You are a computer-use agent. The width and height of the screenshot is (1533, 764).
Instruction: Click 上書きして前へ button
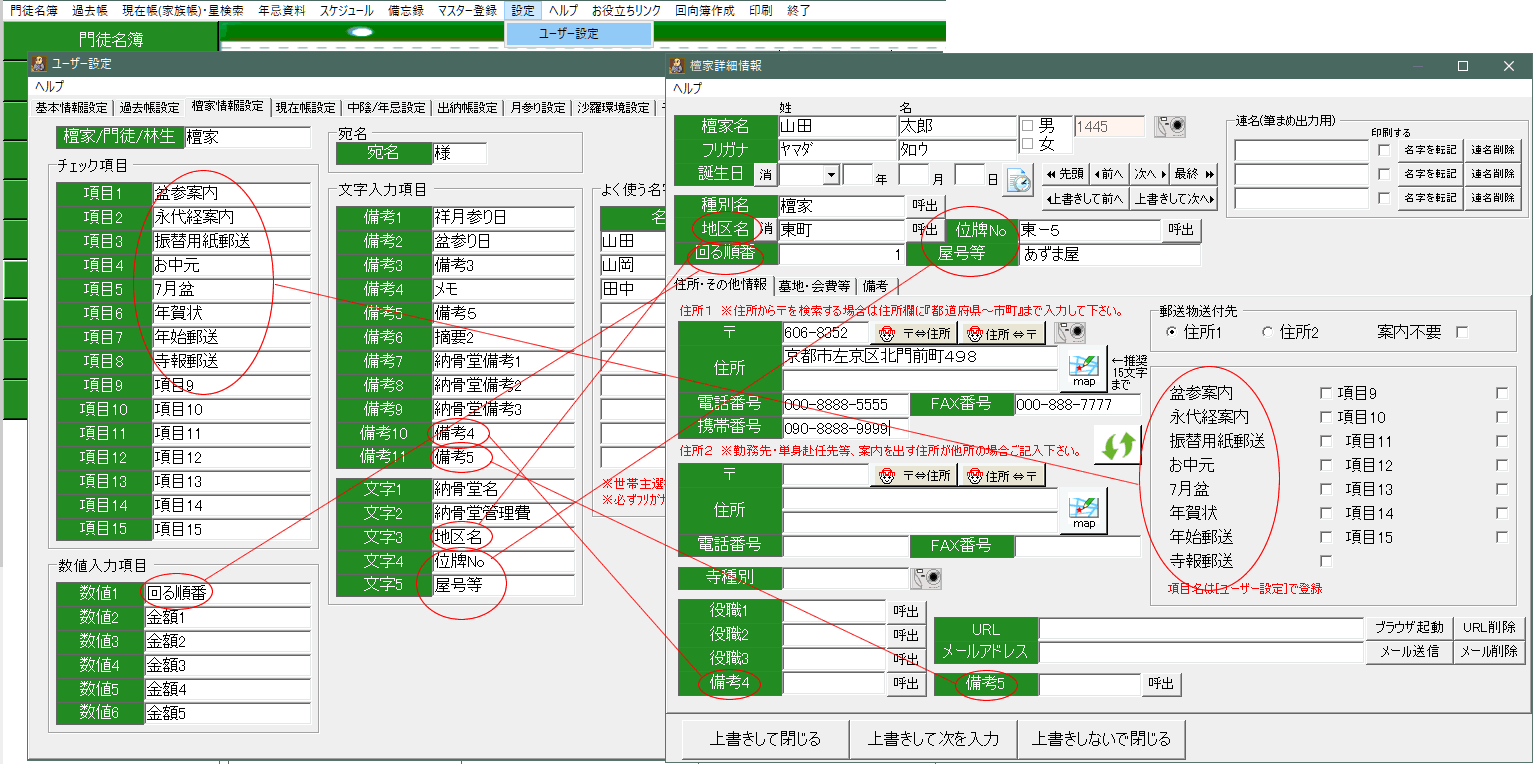point(1086,198)
